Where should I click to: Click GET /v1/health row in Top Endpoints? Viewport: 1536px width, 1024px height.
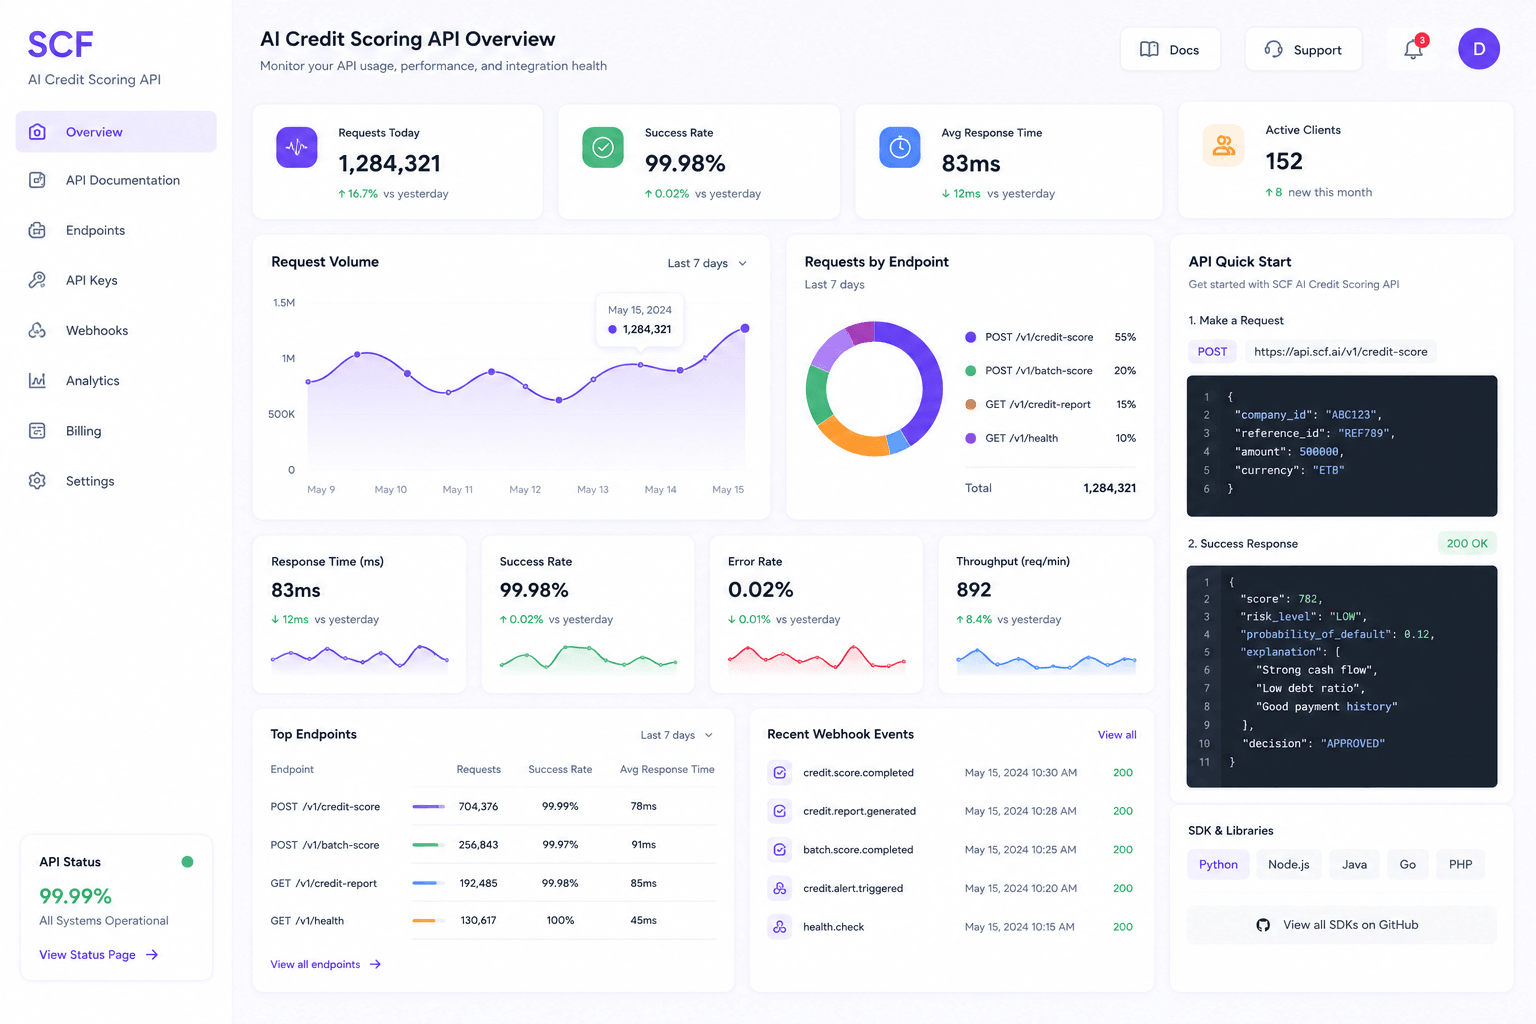coord(493,921)
